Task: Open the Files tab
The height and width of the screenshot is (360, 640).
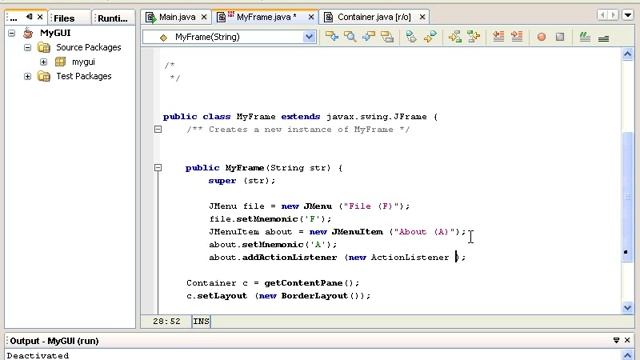Action: pos(64,18)
